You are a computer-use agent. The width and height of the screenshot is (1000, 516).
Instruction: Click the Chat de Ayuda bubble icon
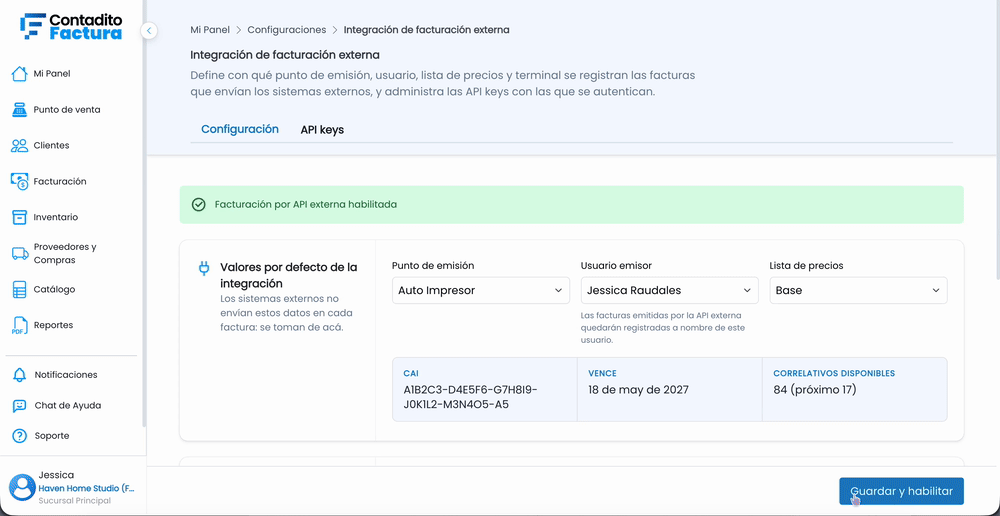coord(20,406)
